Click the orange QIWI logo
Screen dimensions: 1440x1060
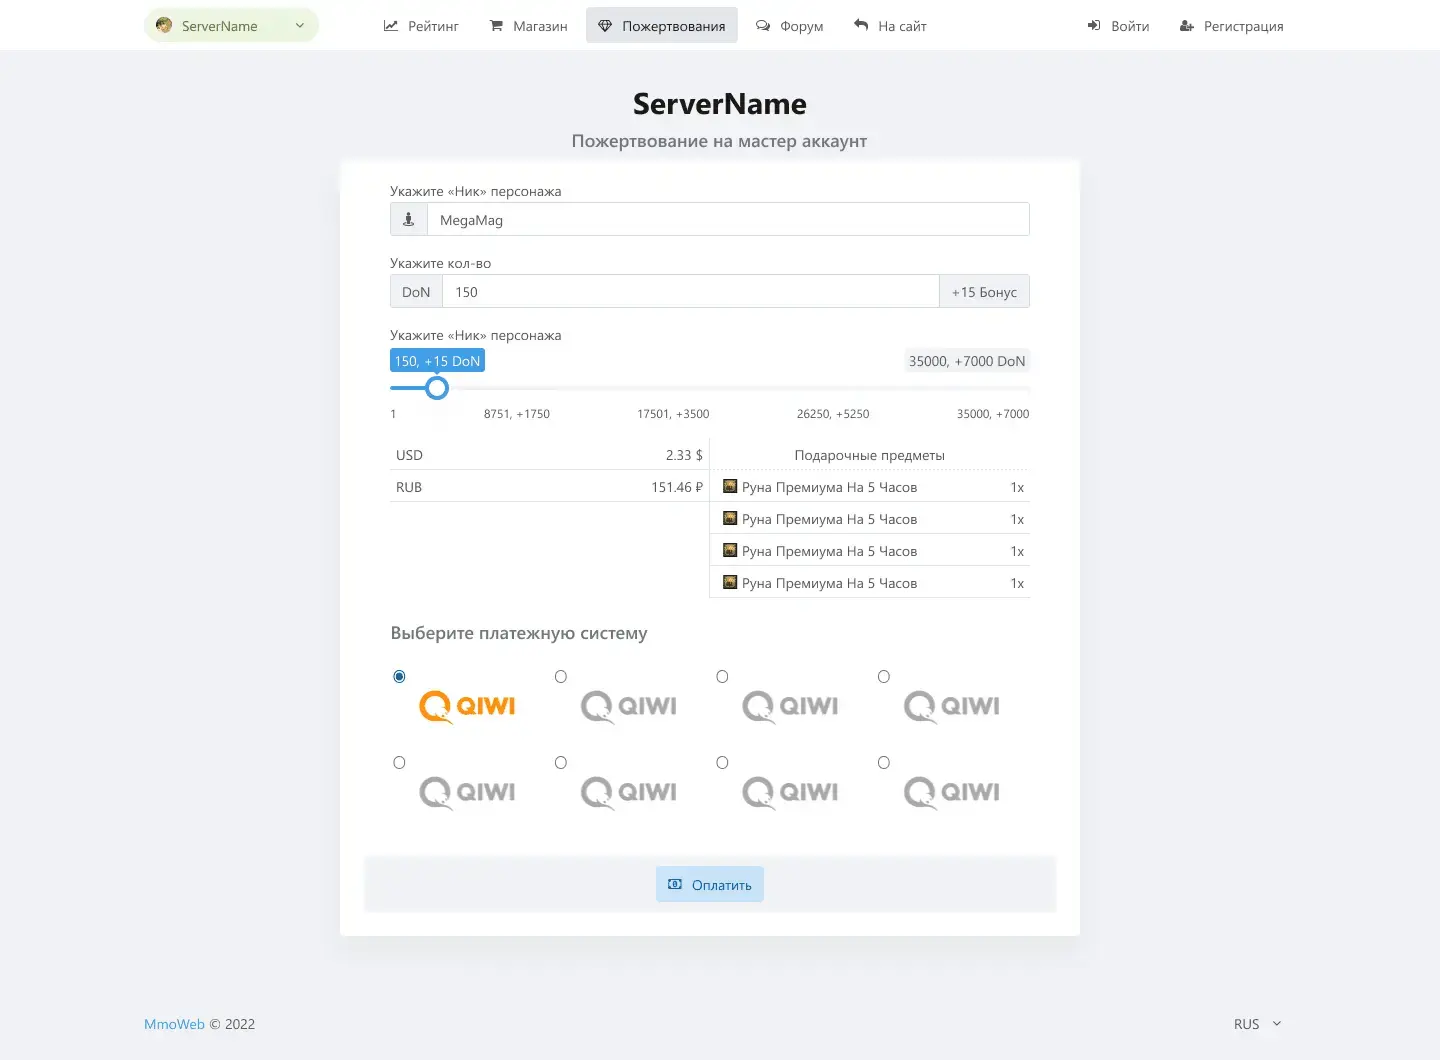click(467, 707)
